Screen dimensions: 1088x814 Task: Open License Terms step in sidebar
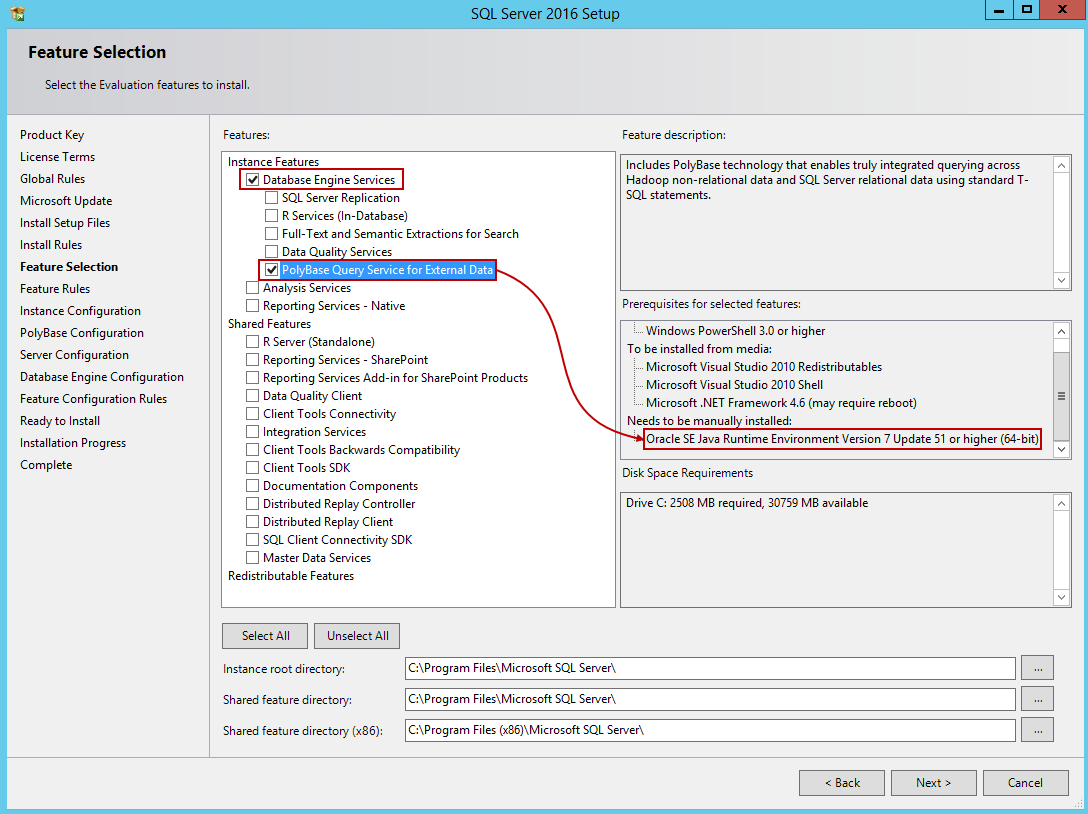point(58,157)
